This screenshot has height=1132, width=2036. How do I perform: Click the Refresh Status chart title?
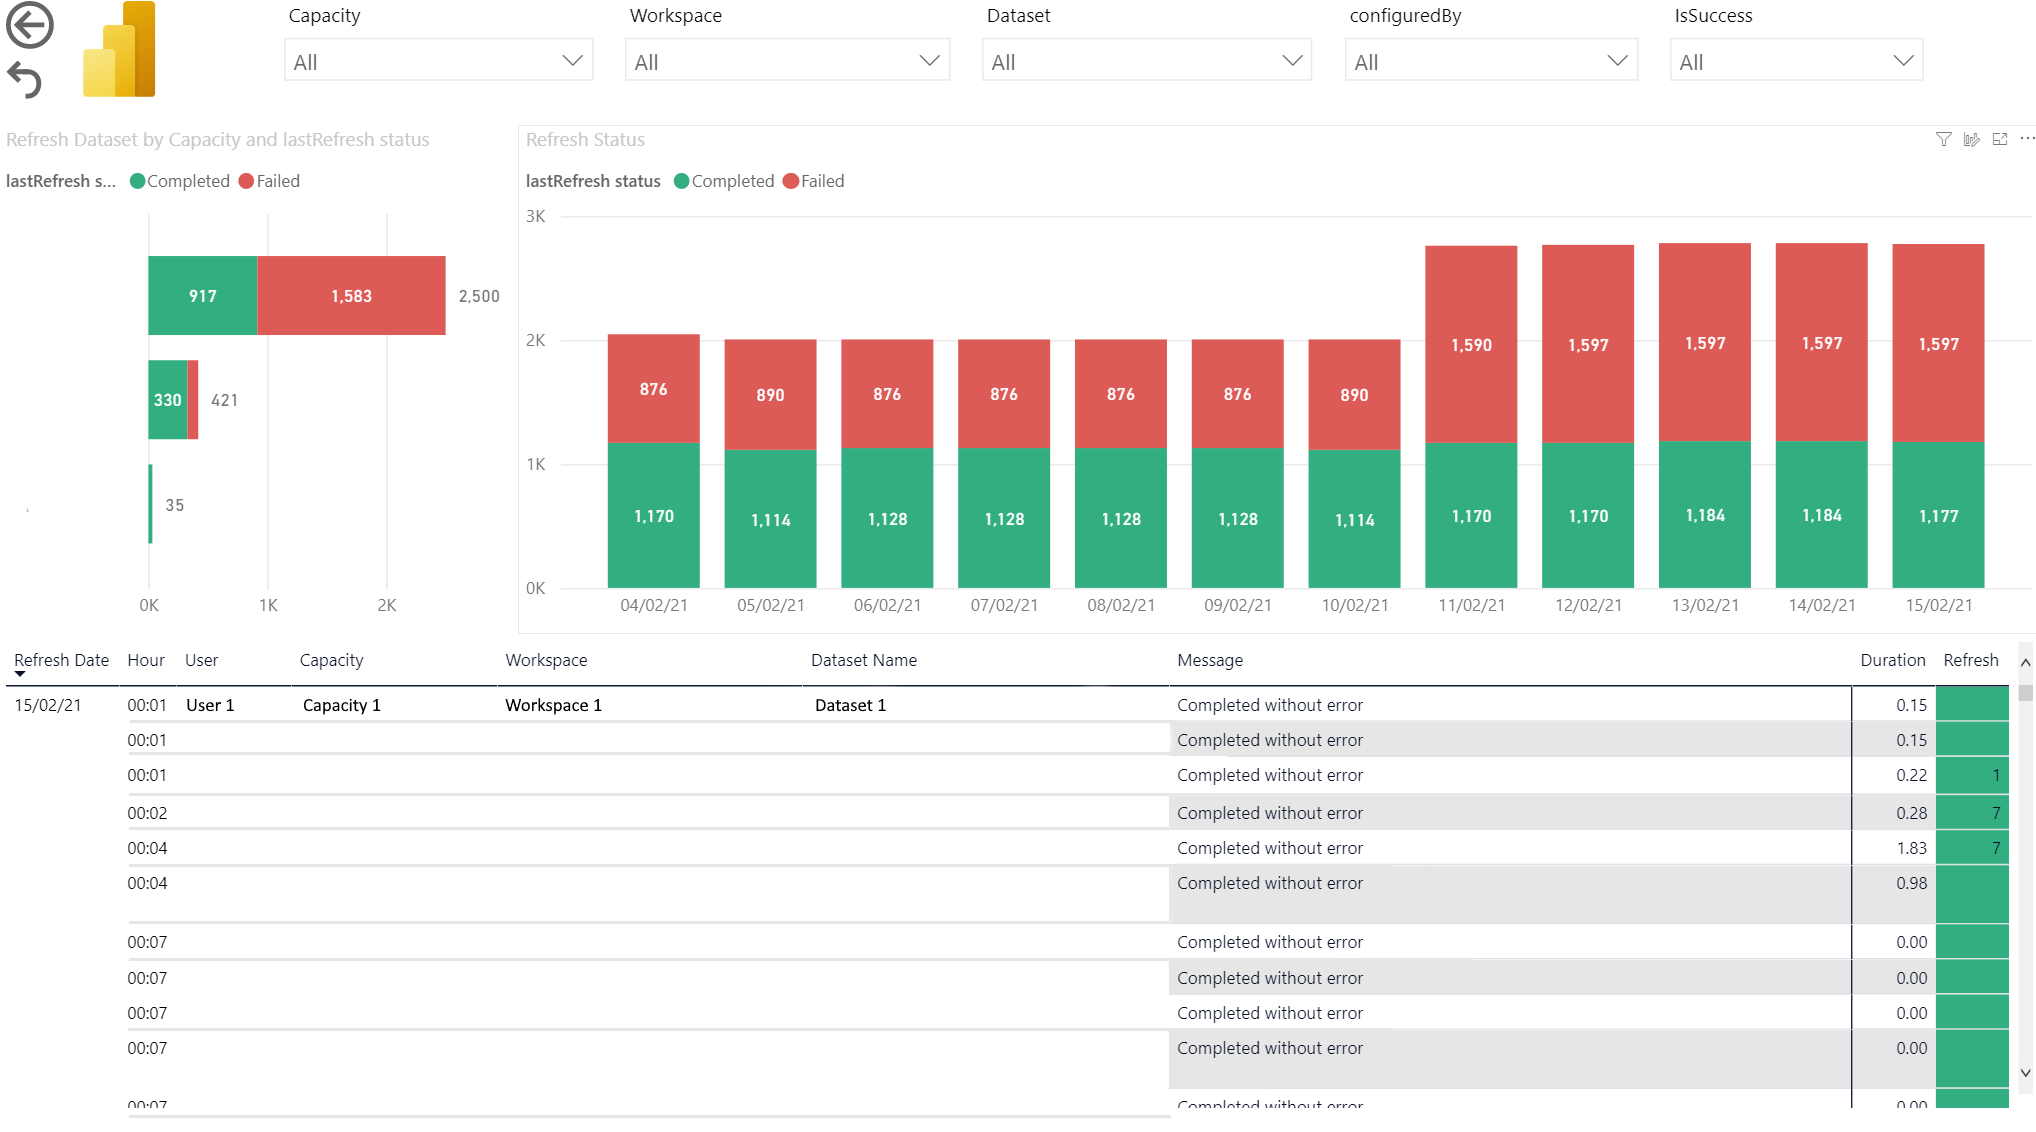585,140
